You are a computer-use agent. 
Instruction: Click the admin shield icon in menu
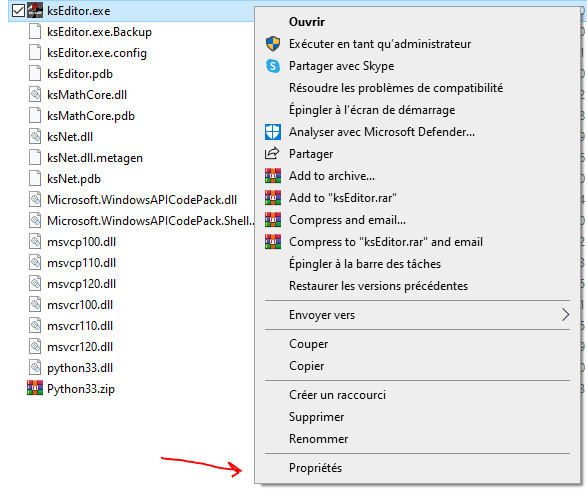[273, 44]
